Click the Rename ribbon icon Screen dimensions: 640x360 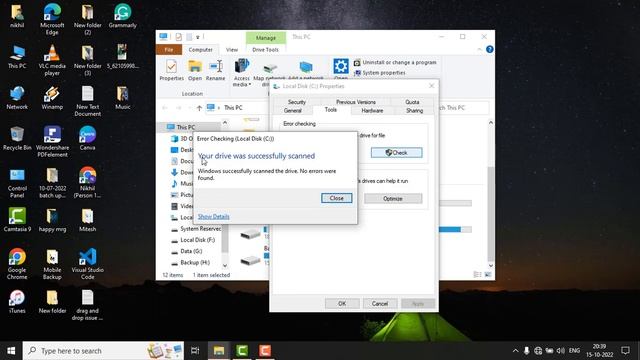216,70
